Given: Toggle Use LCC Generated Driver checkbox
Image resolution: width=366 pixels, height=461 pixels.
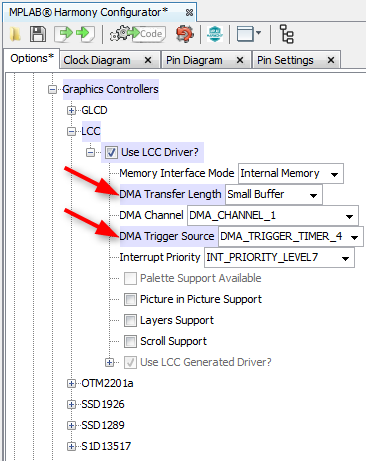Looking at the screenshot, I should point(130,362).
